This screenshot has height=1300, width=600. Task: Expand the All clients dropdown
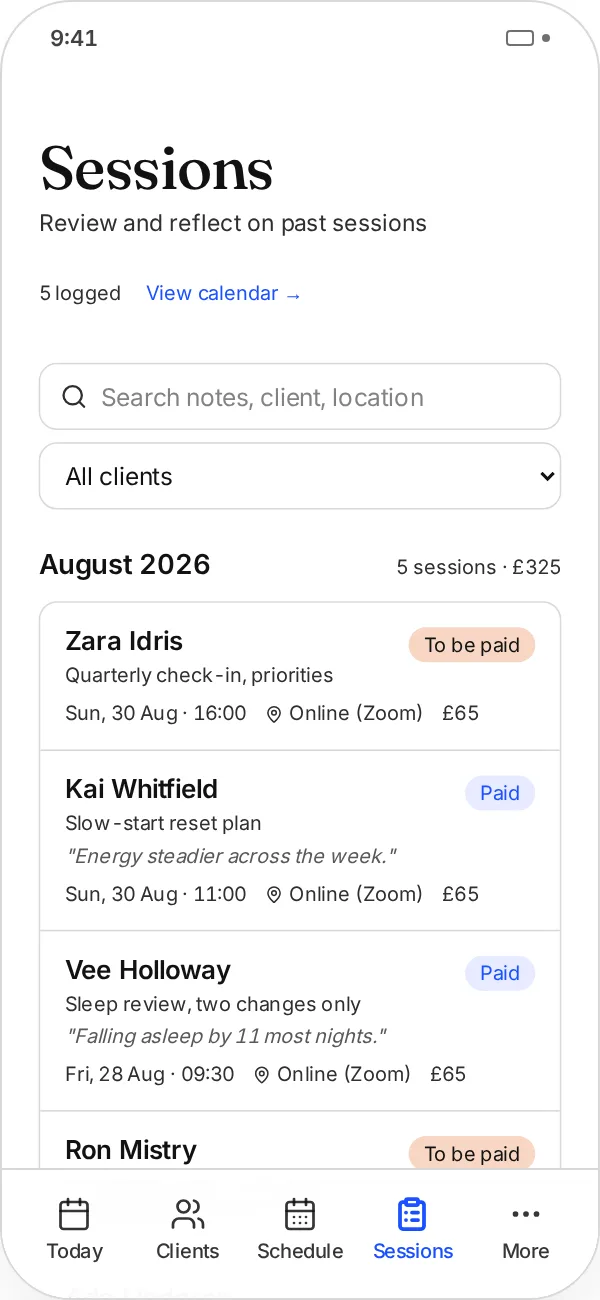(300, 476)
